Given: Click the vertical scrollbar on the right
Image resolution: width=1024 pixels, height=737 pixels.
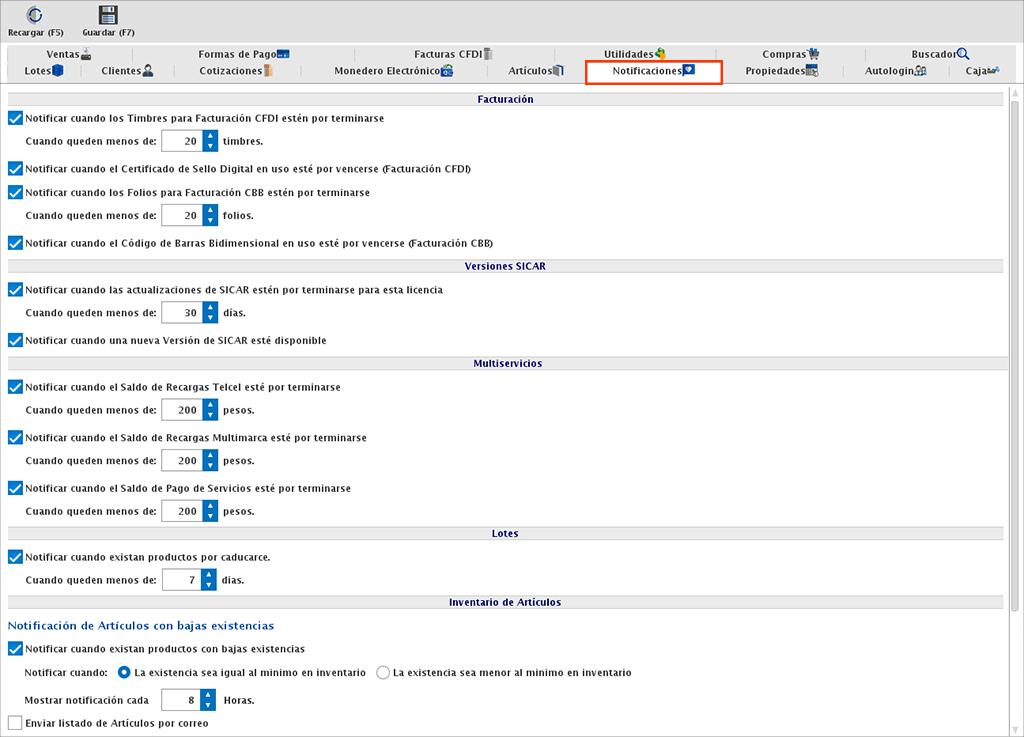Looking at the screenshot, I should pos(1014,400).
